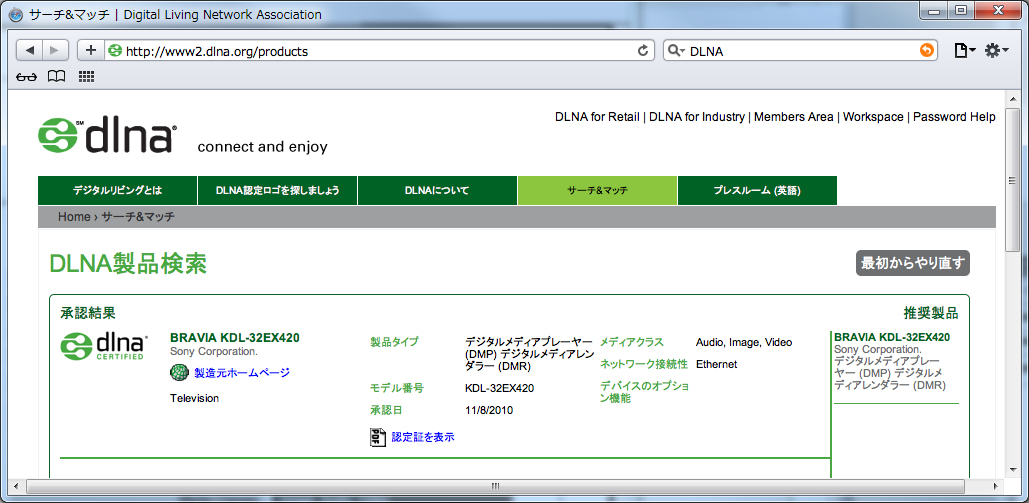Open the DLNA認定ロゴを探しましょう tab
The image size is (1029, 503).
[x=278, y=190]
